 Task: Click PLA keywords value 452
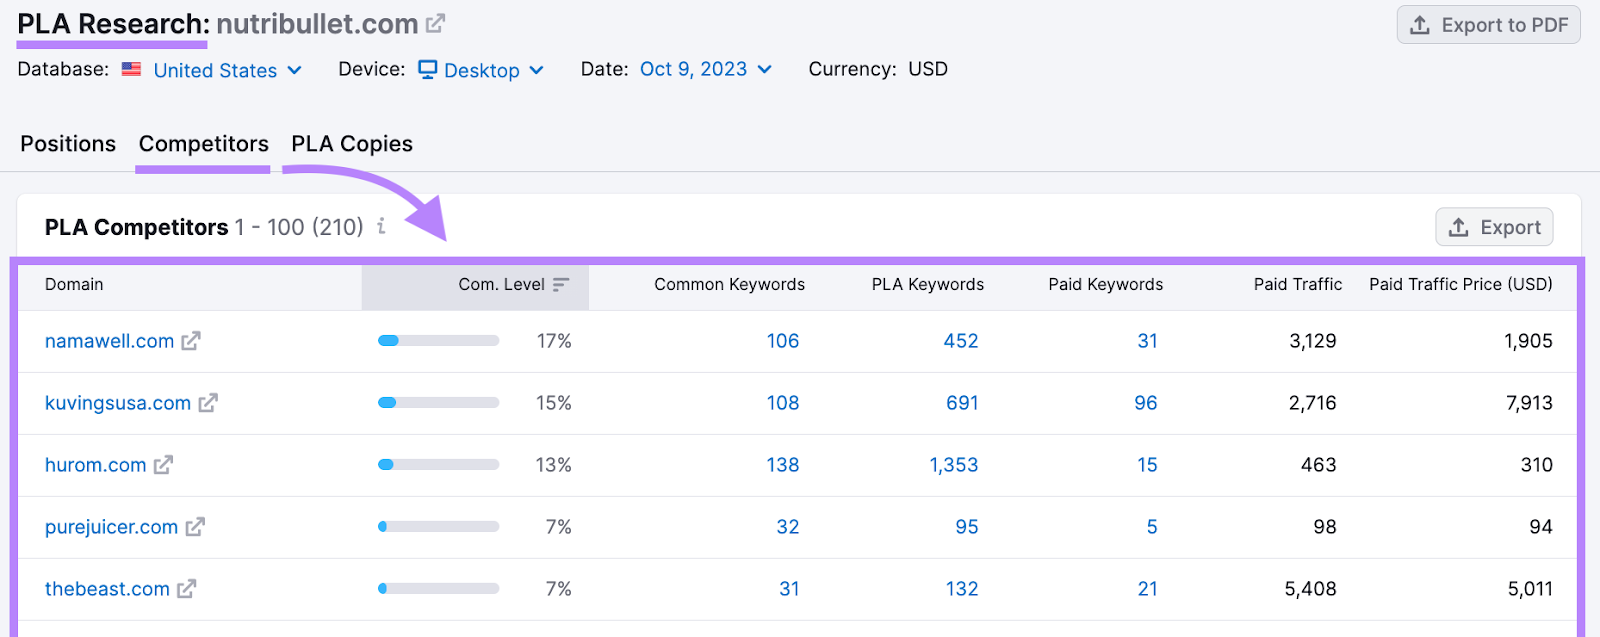tap(961, 341)
